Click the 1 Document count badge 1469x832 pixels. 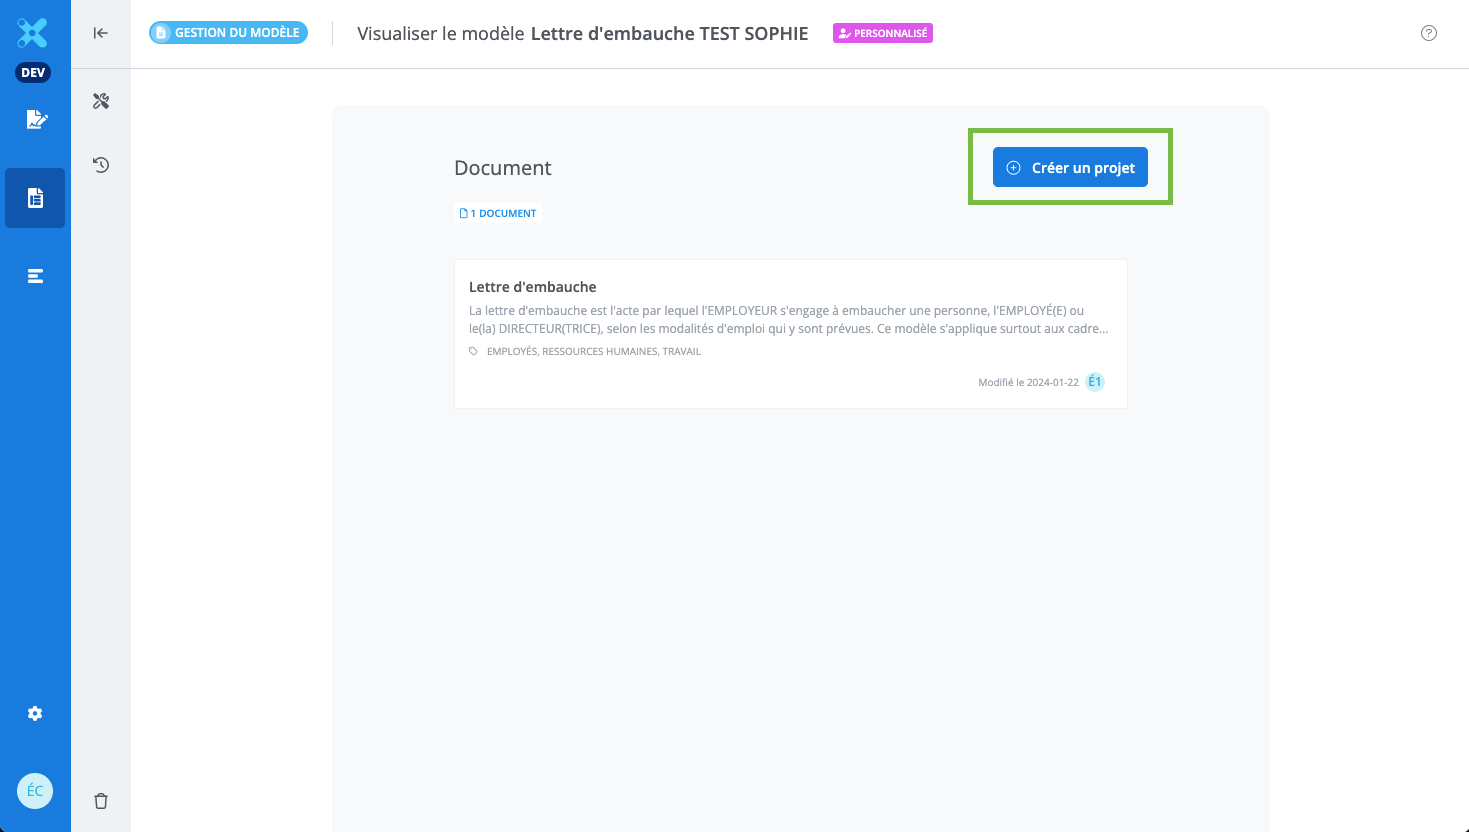[498, 213]
